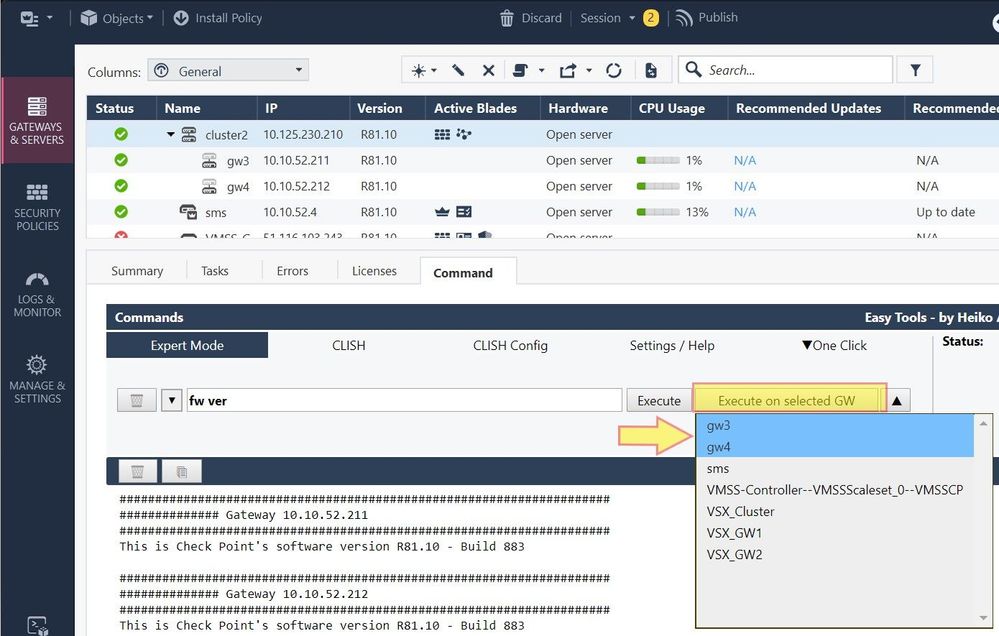
Task: Click the Delete X icon in toolbar
Action: click(x=488, y=70)
